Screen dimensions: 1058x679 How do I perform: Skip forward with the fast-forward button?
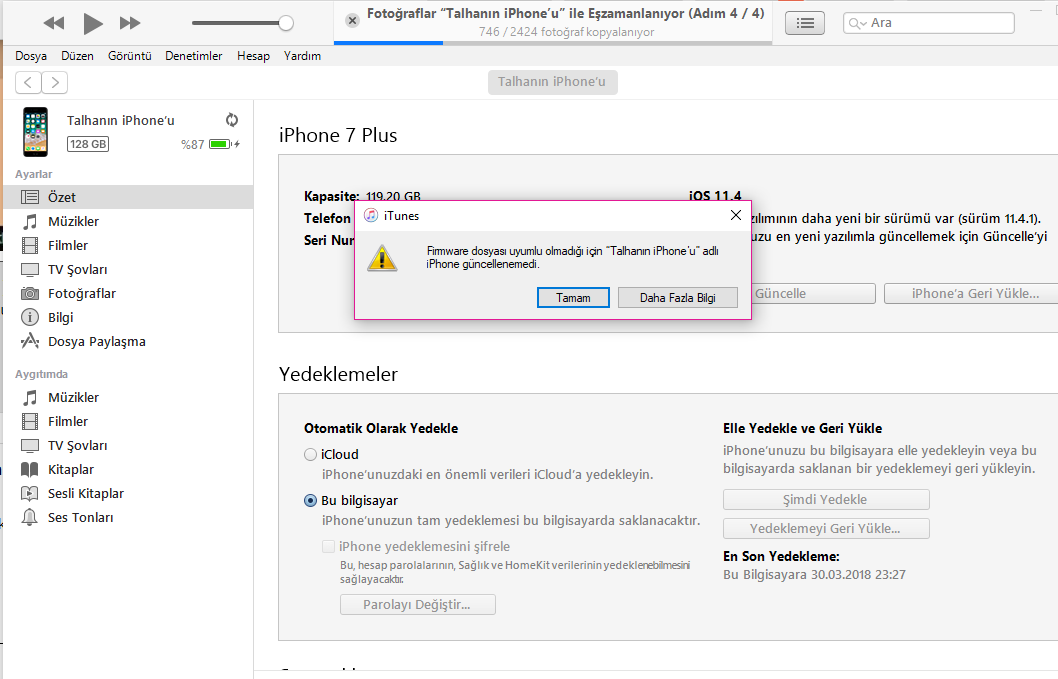130,24
